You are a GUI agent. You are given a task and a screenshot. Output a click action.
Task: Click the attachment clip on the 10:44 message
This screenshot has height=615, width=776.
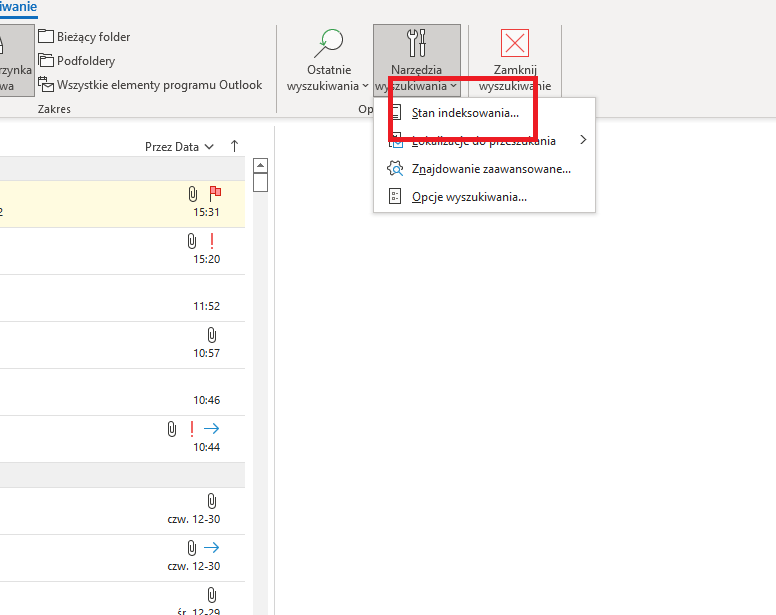(172, 429)
